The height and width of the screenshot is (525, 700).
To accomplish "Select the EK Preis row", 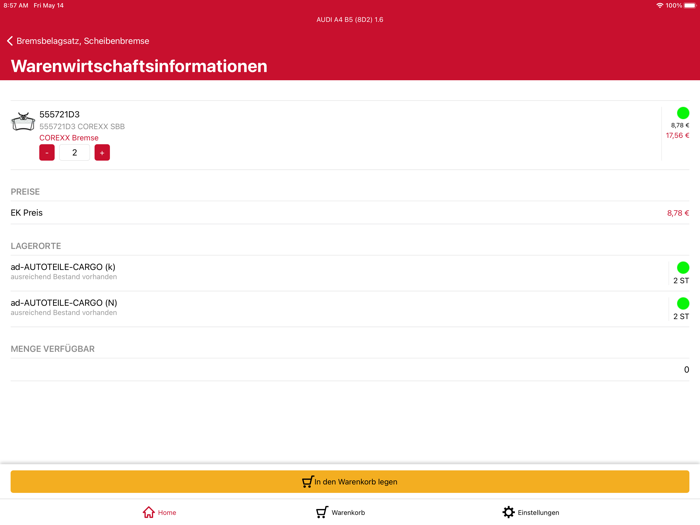I will point(350,213).
